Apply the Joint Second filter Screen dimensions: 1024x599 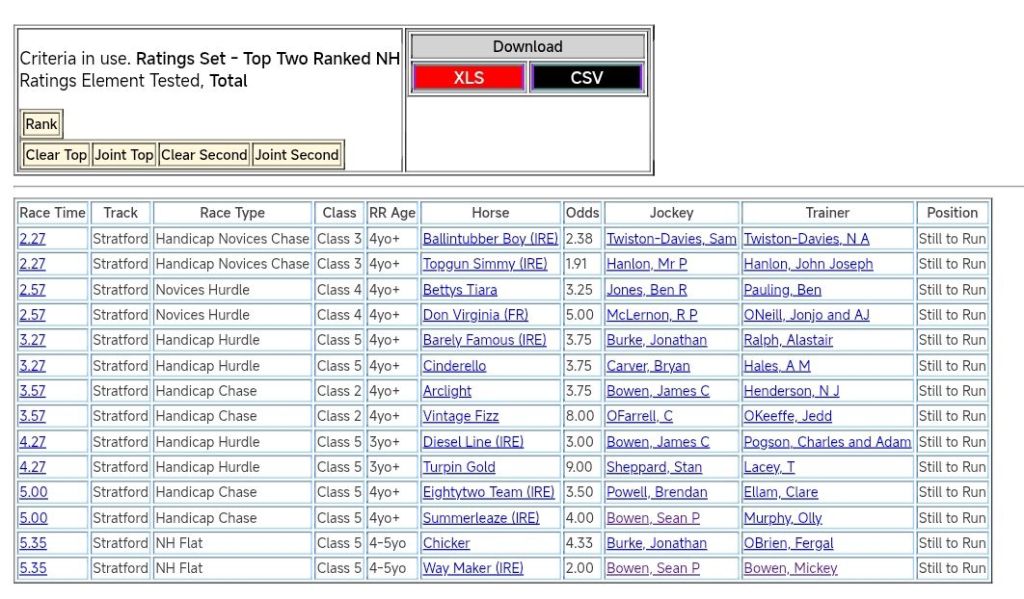pos(297,155)
